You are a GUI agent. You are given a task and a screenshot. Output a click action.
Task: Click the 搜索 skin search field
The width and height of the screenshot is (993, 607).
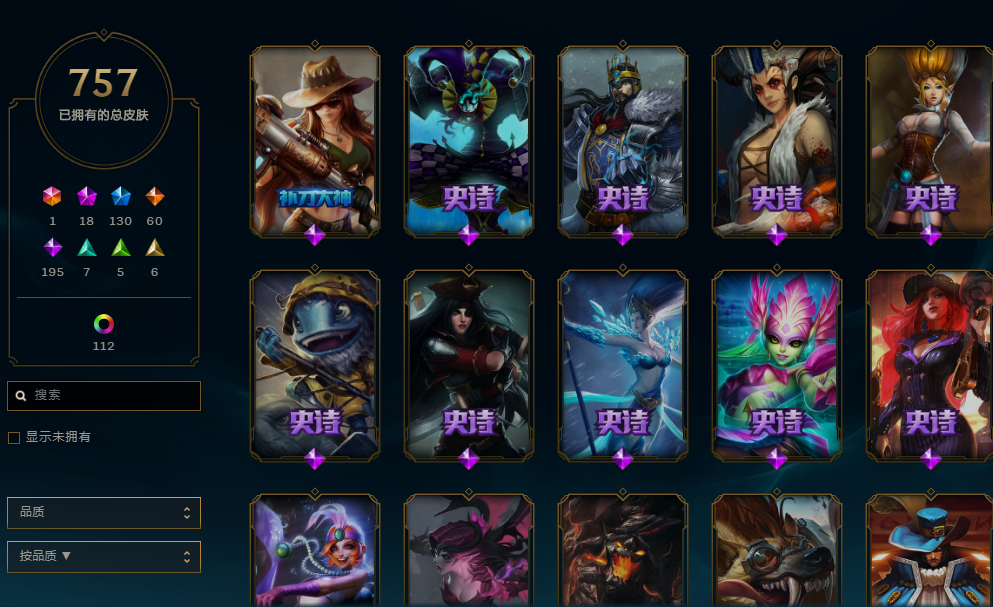pos(104,395)
